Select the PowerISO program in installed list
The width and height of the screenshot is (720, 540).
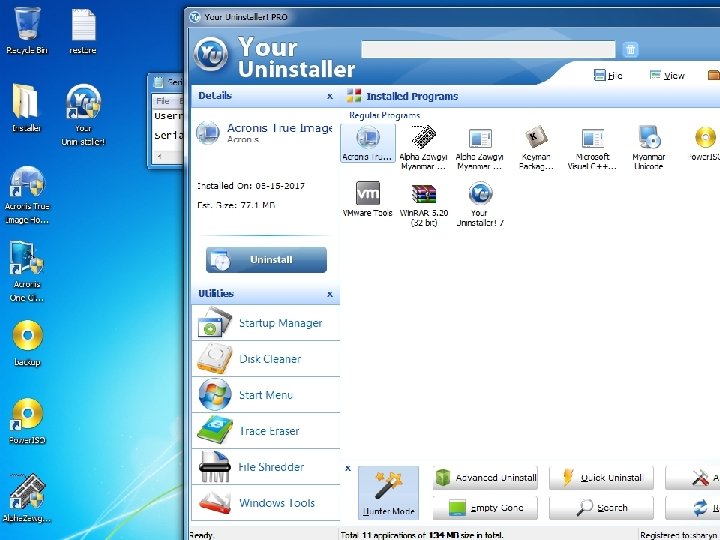[704, 143]
